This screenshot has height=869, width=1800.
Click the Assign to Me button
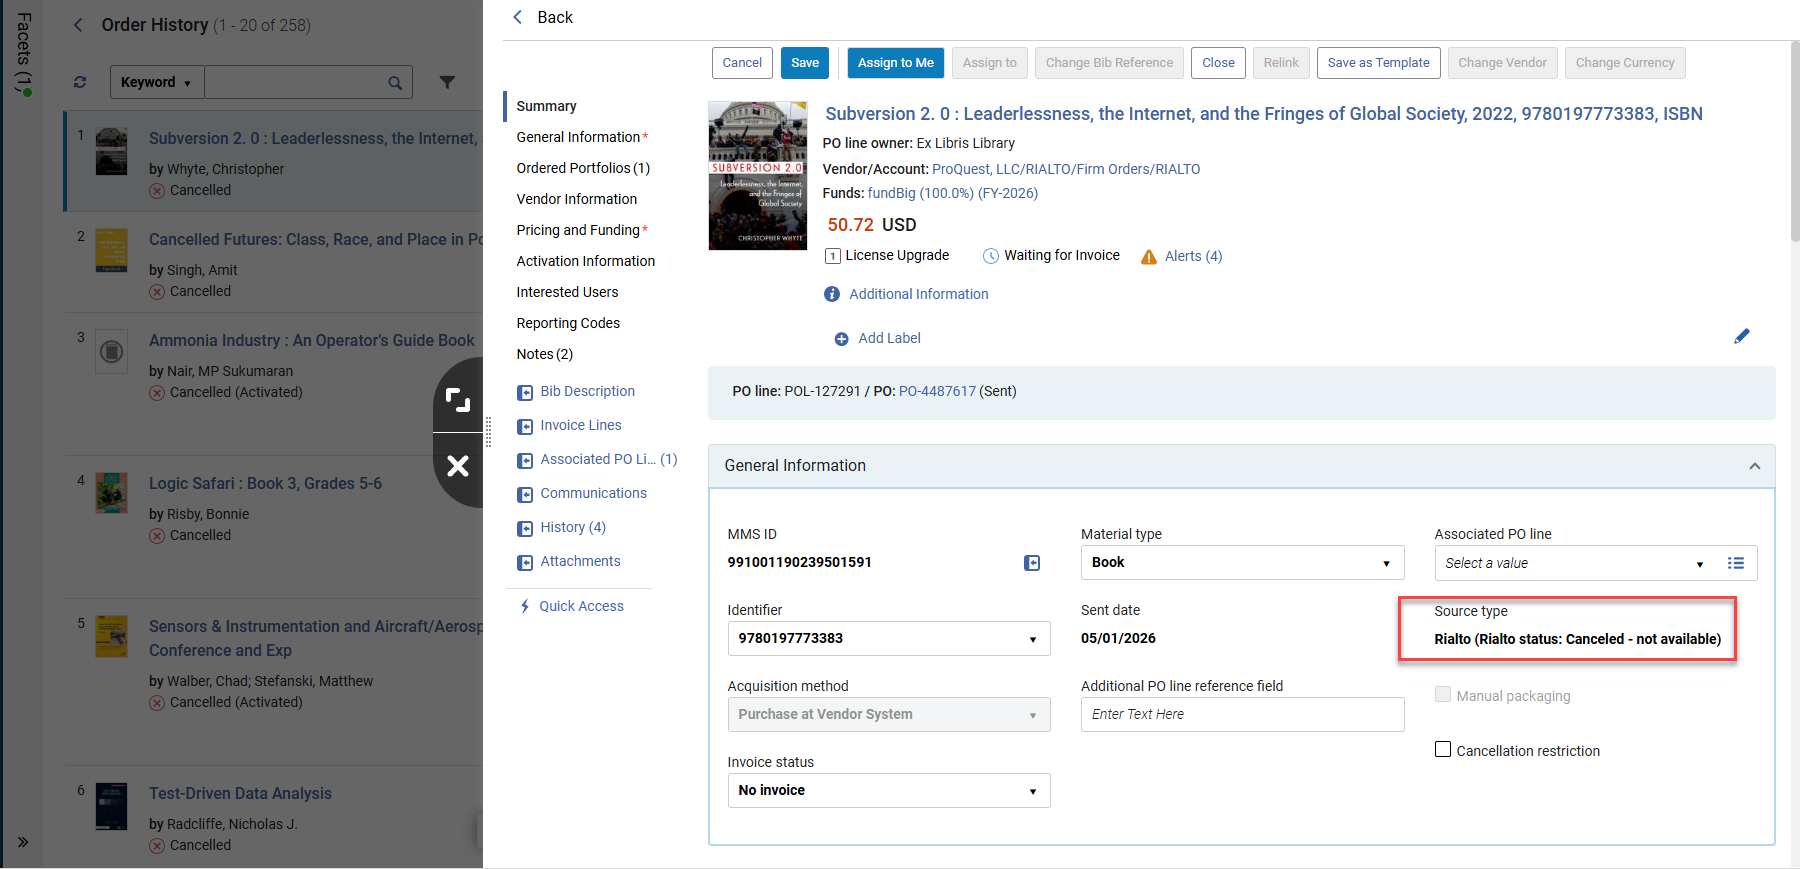(896, 63)
